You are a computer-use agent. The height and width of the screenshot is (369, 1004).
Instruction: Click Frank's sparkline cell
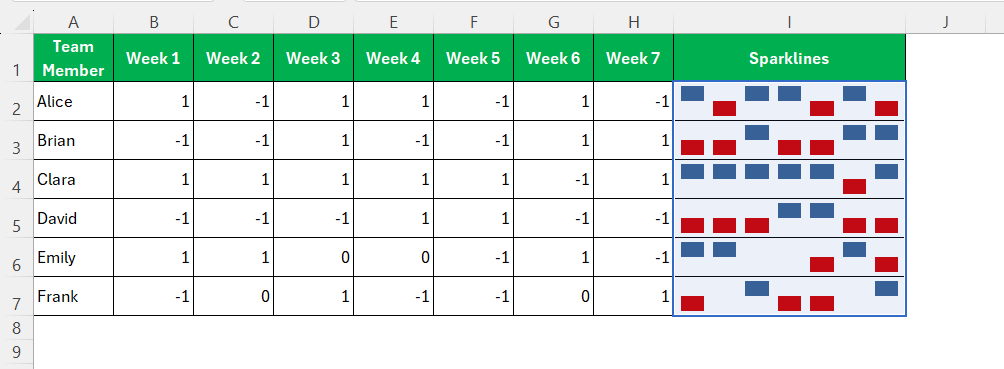789,297
